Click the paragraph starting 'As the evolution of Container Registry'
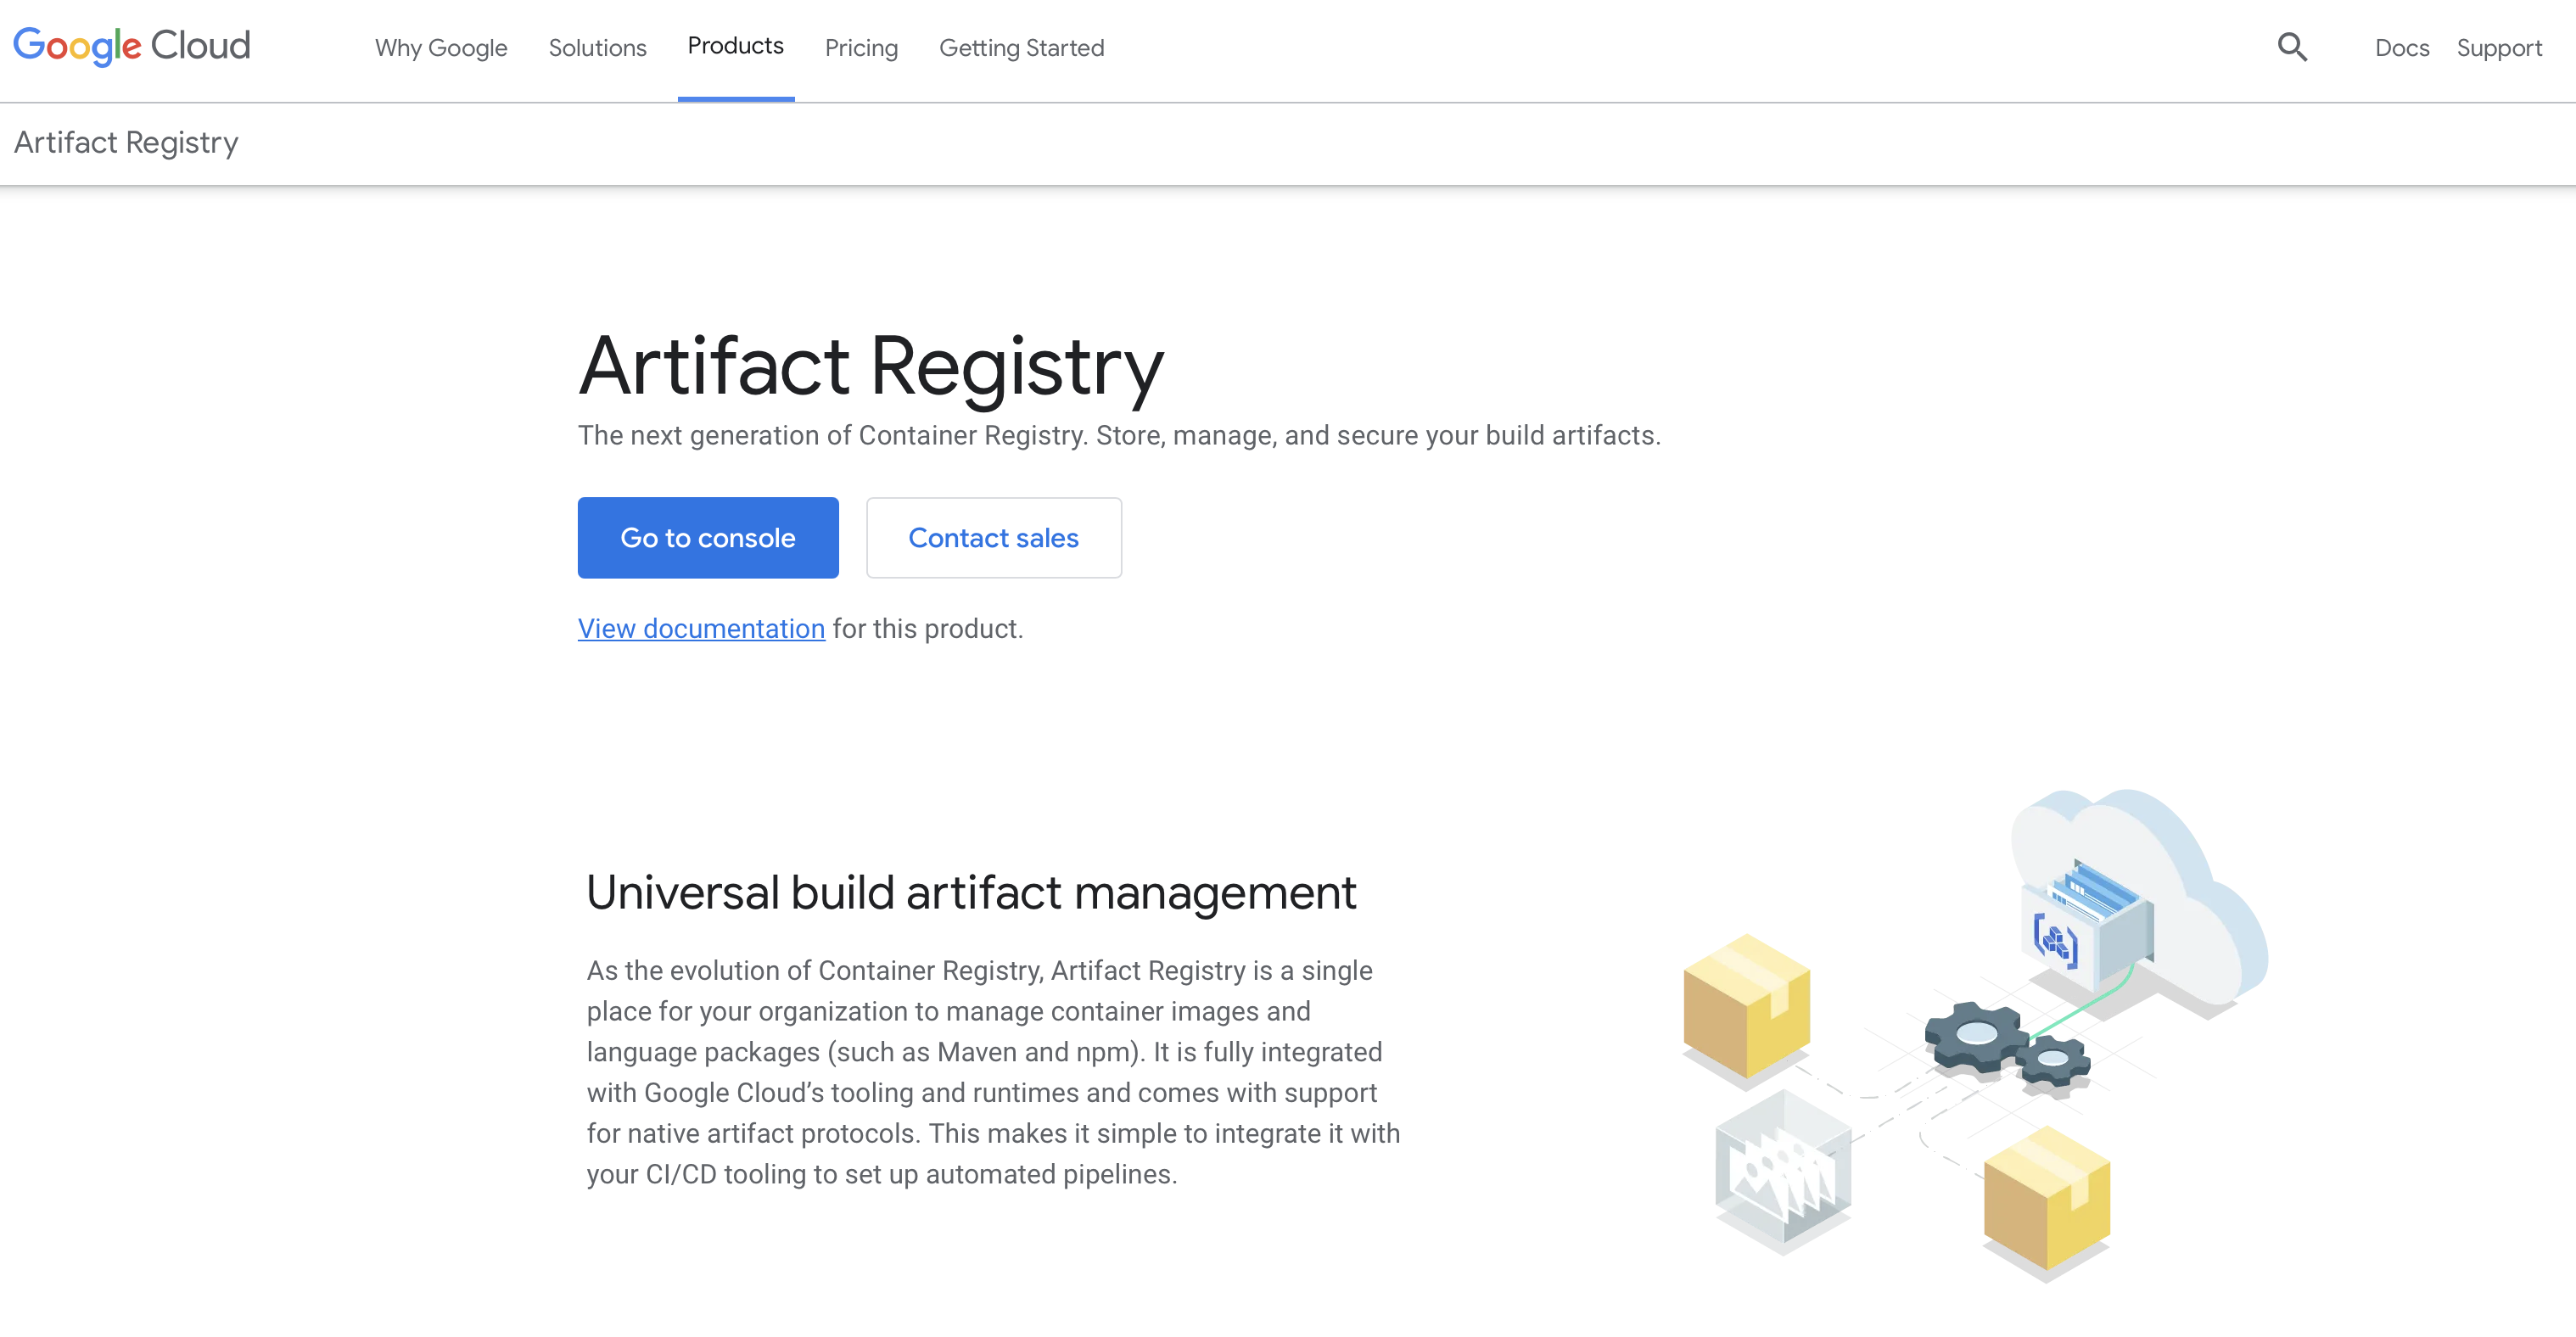This screenshot has height=1337, width=2576. point(993,1072)
